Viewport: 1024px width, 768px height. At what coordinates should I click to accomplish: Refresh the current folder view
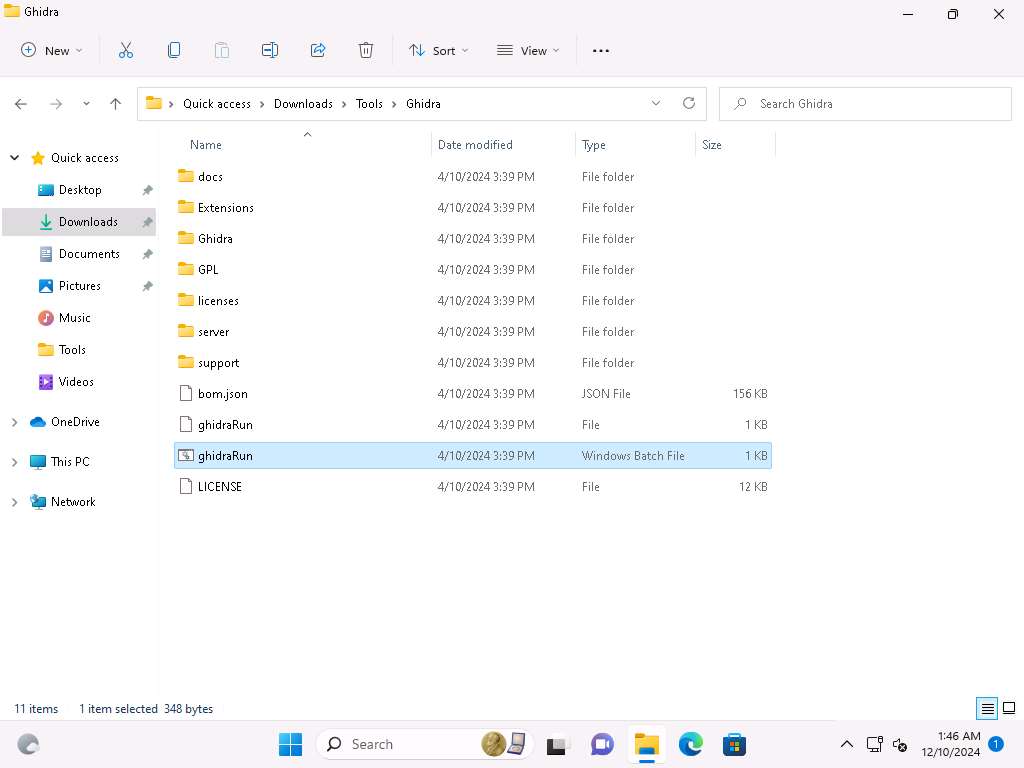[688, 103]
